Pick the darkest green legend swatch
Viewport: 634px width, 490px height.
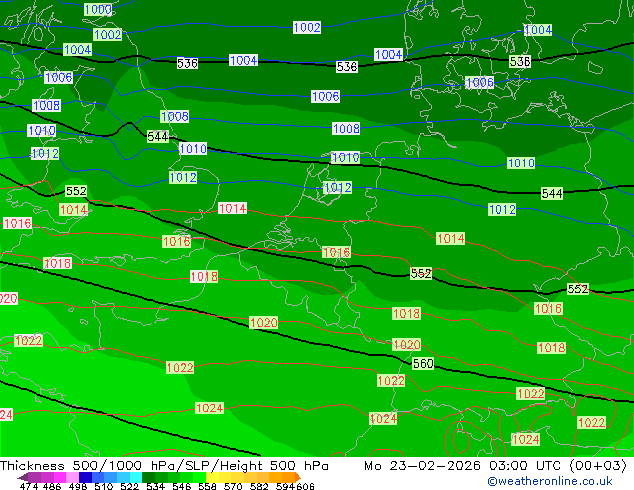pos(148,477)
